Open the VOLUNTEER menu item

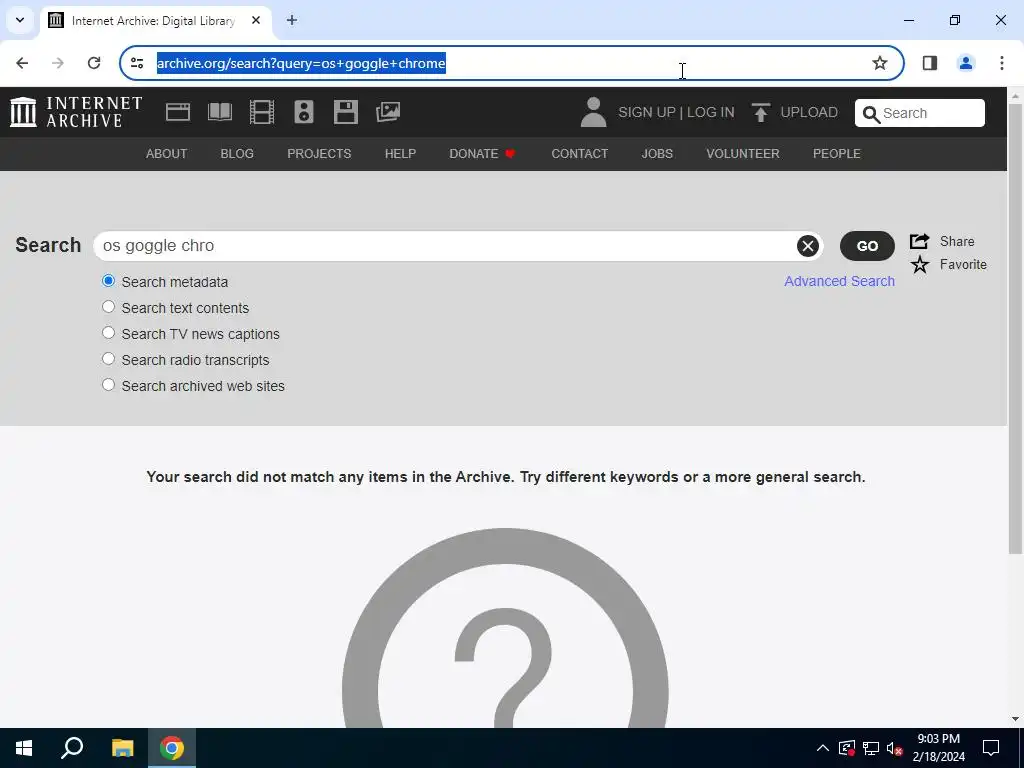[x=743, y=153]
